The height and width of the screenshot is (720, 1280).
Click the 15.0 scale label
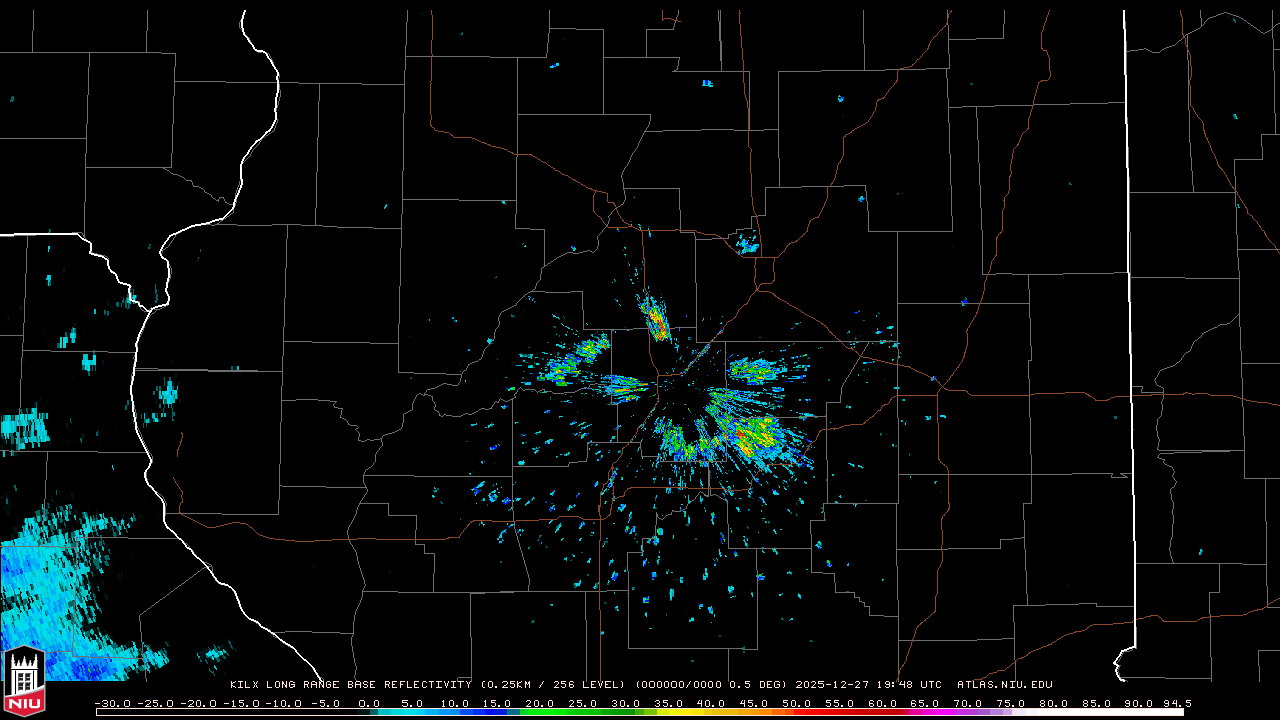[498, 703]
